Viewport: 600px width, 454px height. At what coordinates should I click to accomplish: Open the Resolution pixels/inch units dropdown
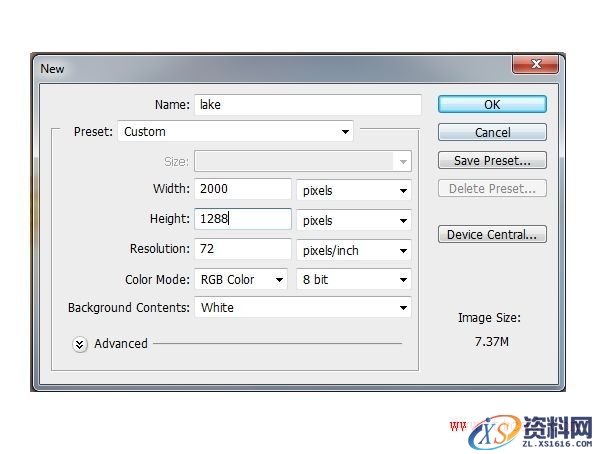354,251
